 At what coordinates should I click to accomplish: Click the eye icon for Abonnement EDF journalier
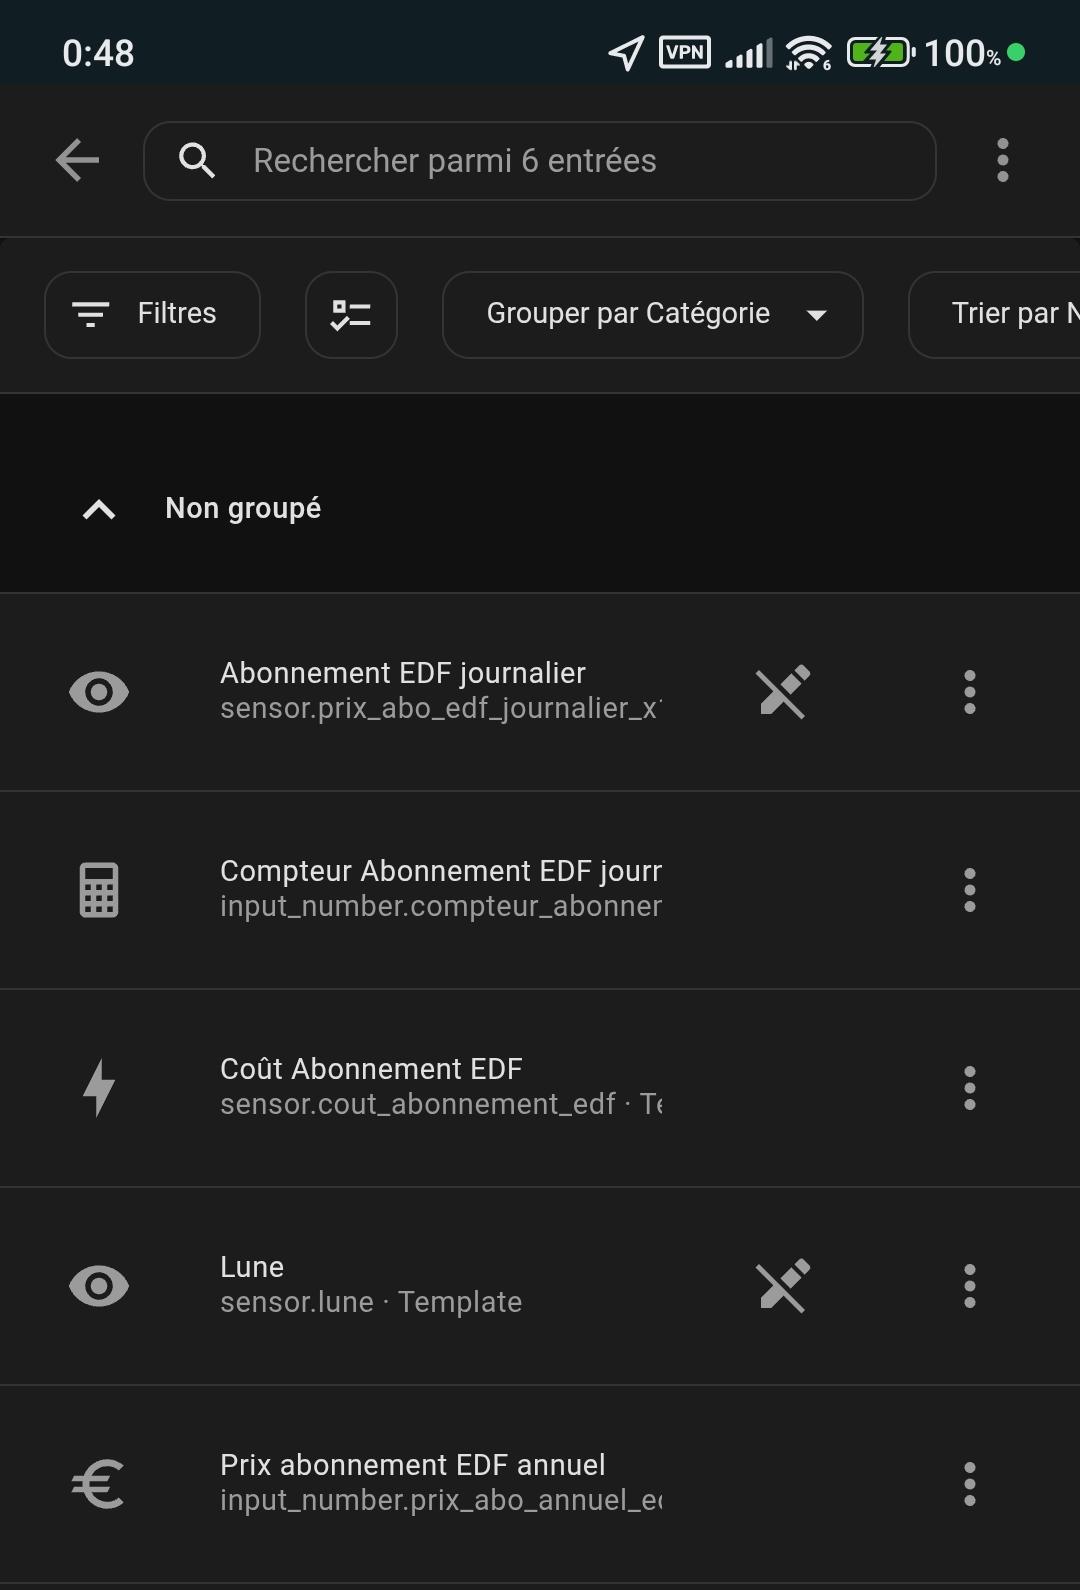pyautogui.click(x=99, y=692)
